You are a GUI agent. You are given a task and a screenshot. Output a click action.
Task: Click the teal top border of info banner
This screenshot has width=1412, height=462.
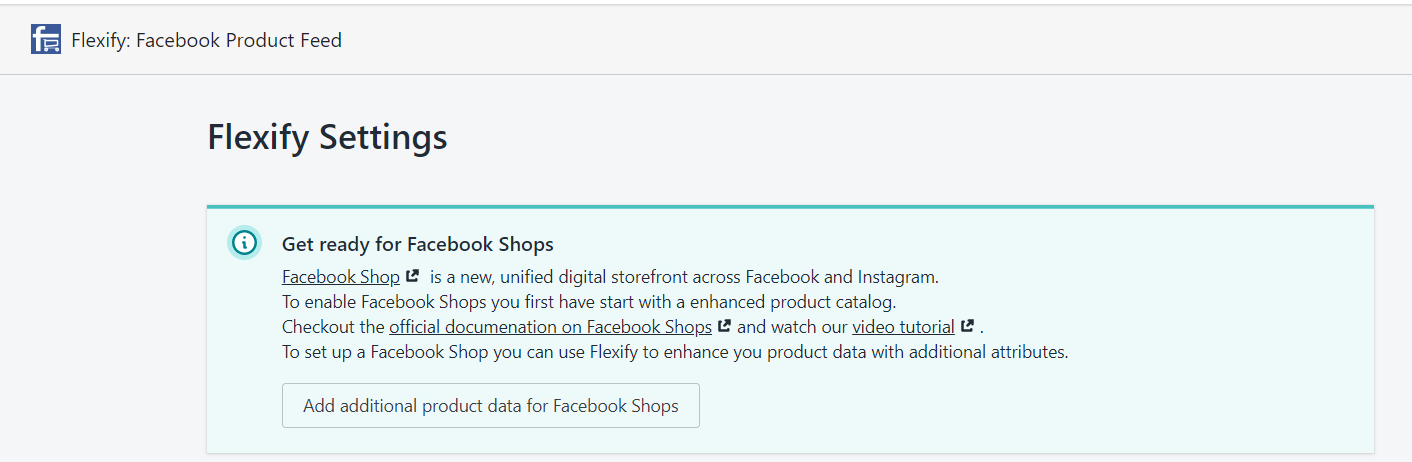(x=790, y=207)
